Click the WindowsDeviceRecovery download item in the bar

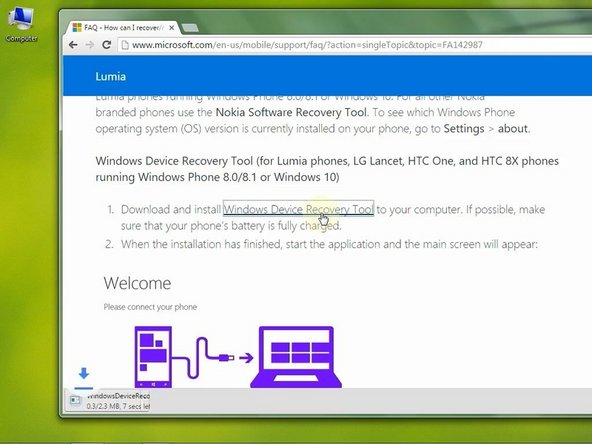click(x=109, y=401)
